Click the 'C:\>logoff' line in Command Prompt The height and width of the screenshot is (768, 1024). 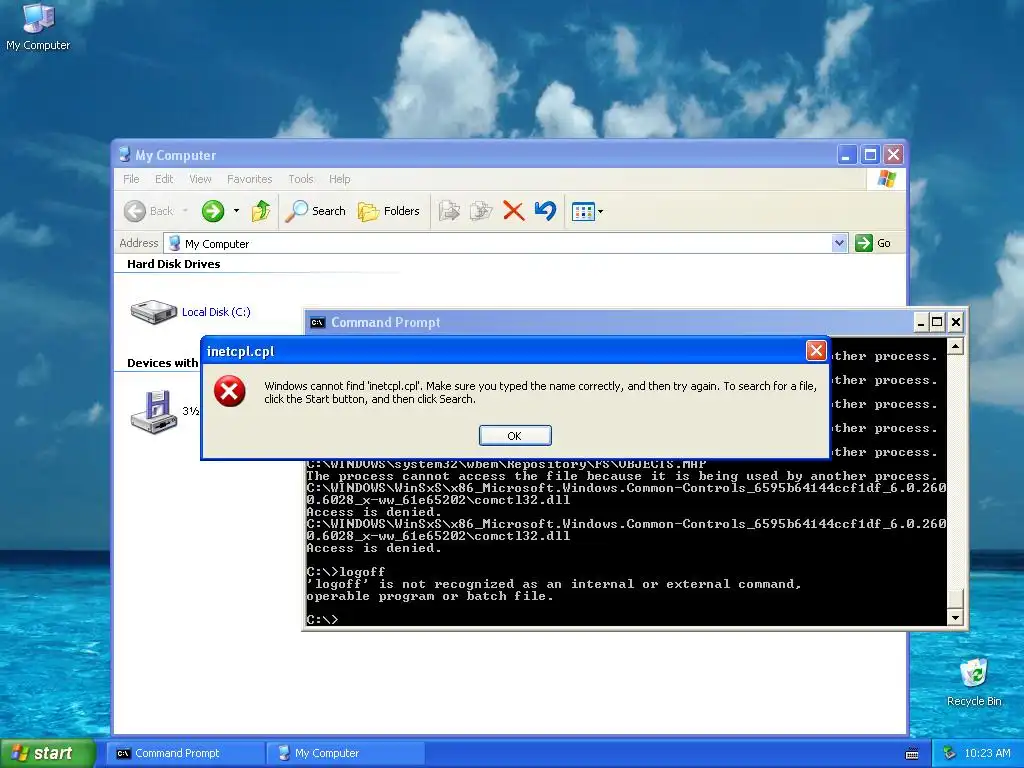click(345, 572)
